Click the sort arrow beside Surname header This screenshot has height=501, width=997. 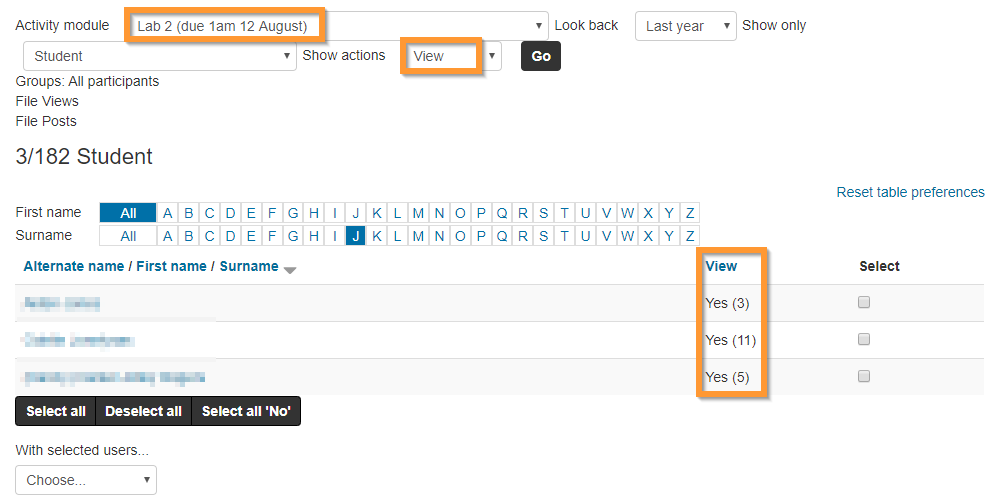pyautogui.click(x=290, y=270)
